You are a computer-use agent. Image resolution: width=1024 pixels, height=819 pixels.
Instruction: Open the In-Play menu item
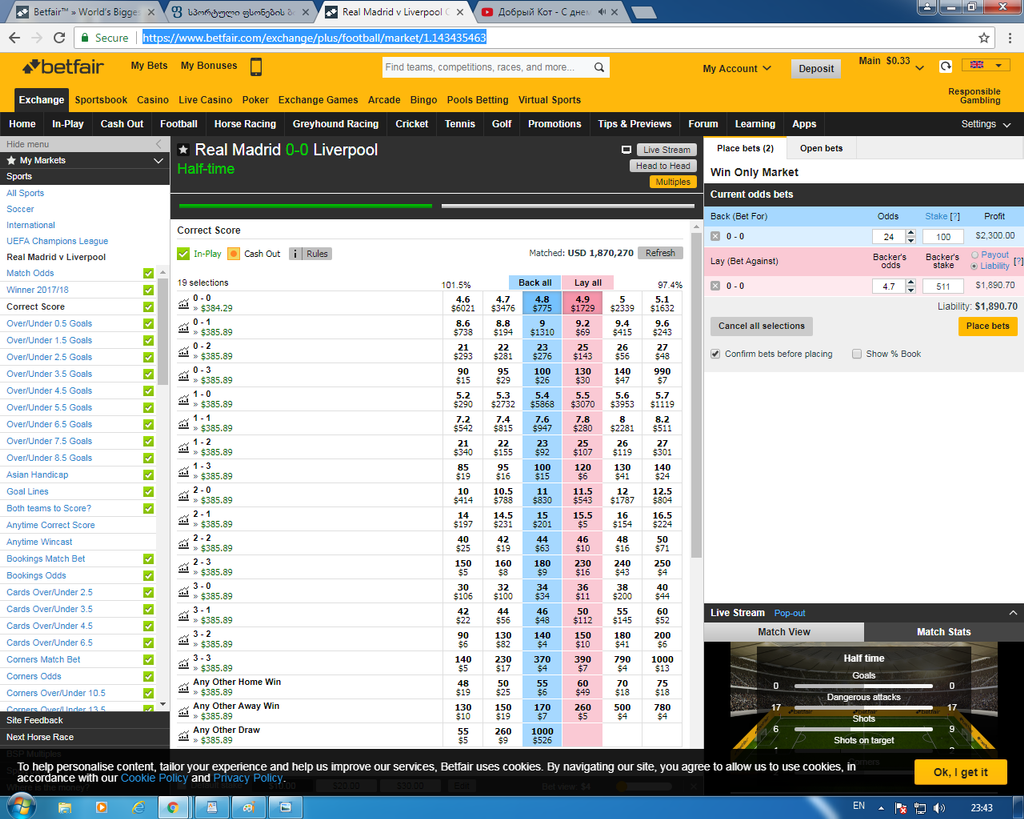coord(68,124)
